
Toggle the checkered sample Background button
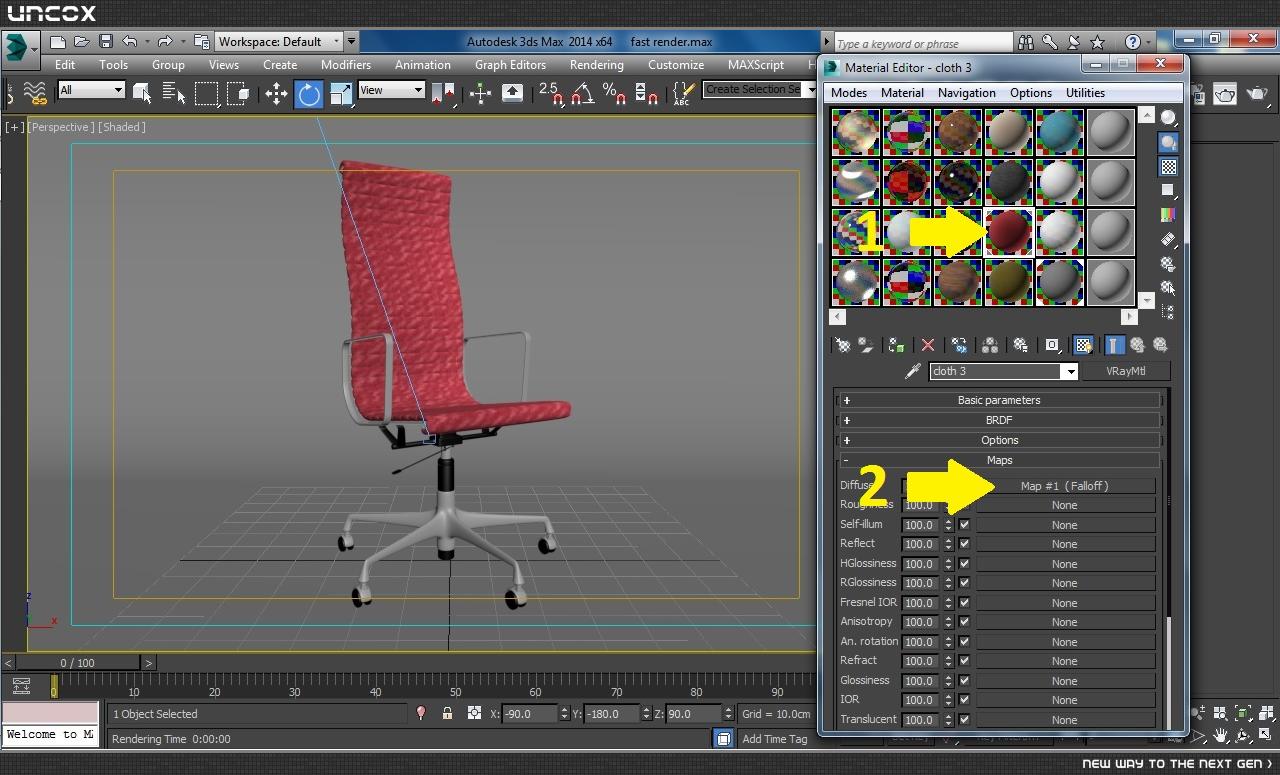click(x=1168, y=167)
